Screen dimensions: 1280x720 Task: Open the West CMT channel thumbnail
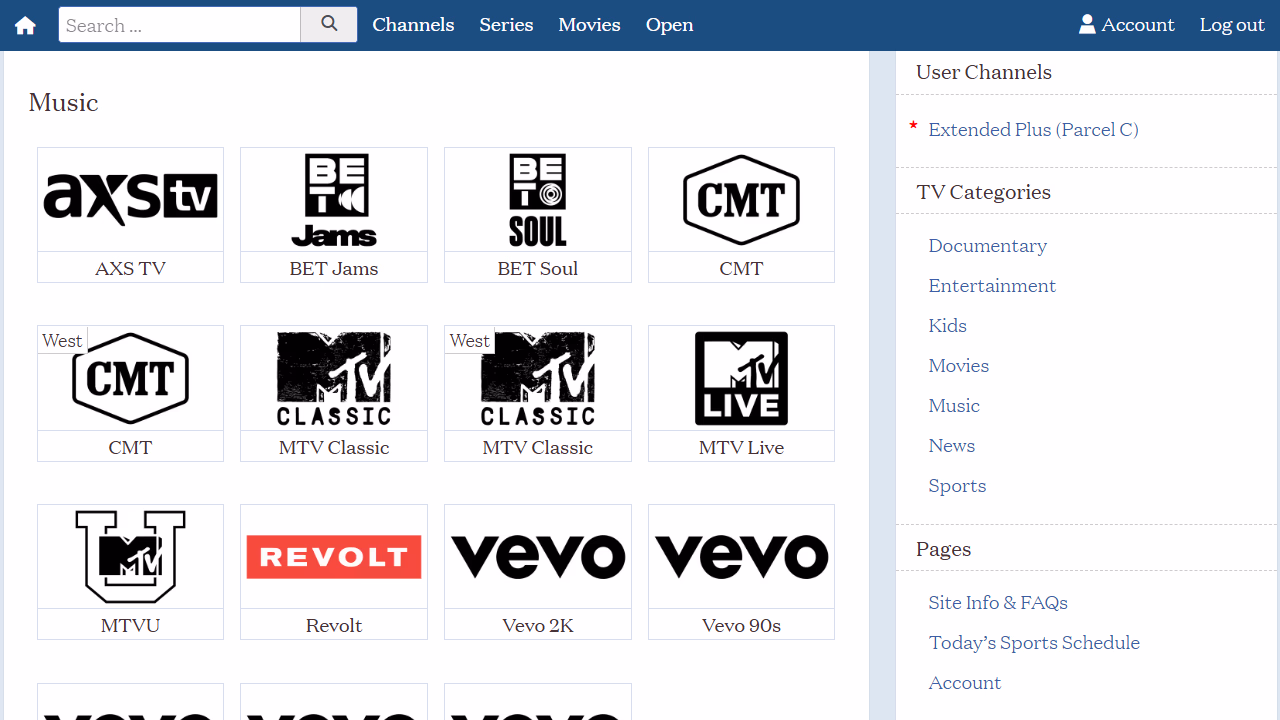[130, 380]
